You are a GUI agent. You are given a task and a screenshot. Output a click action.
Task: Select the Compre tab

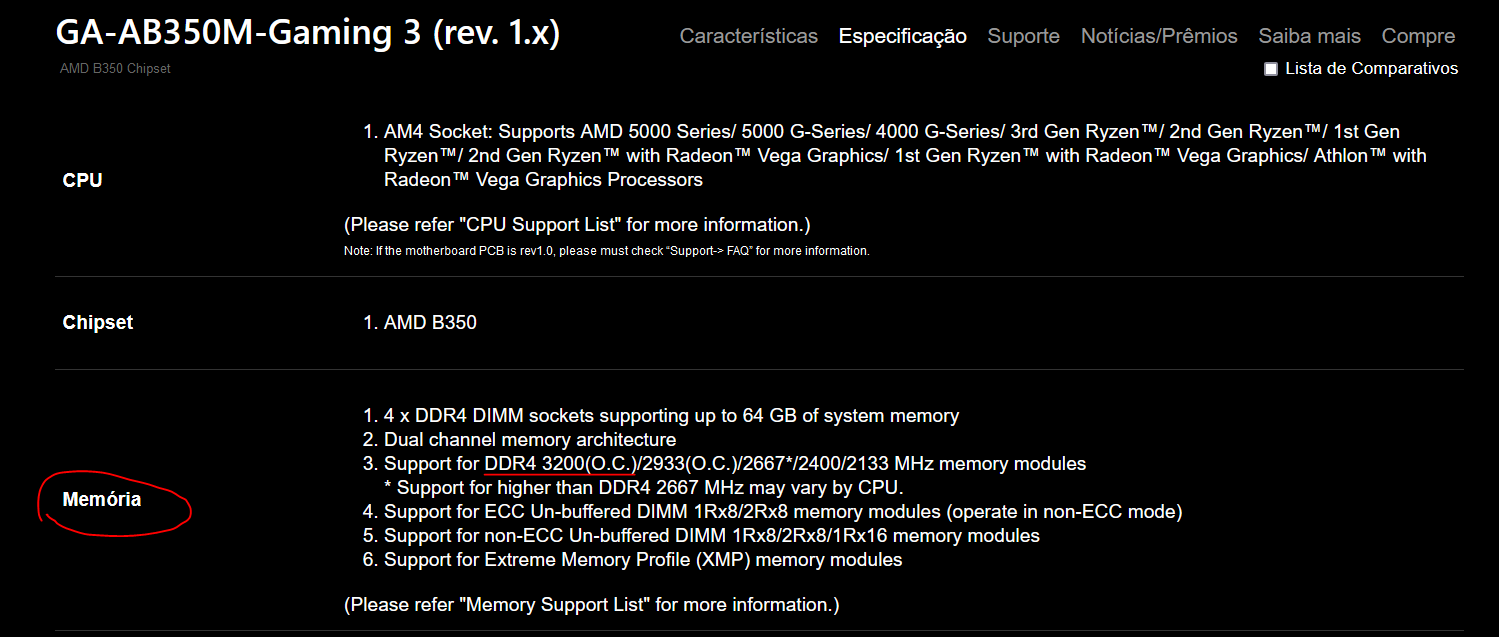click(1418, 36)
